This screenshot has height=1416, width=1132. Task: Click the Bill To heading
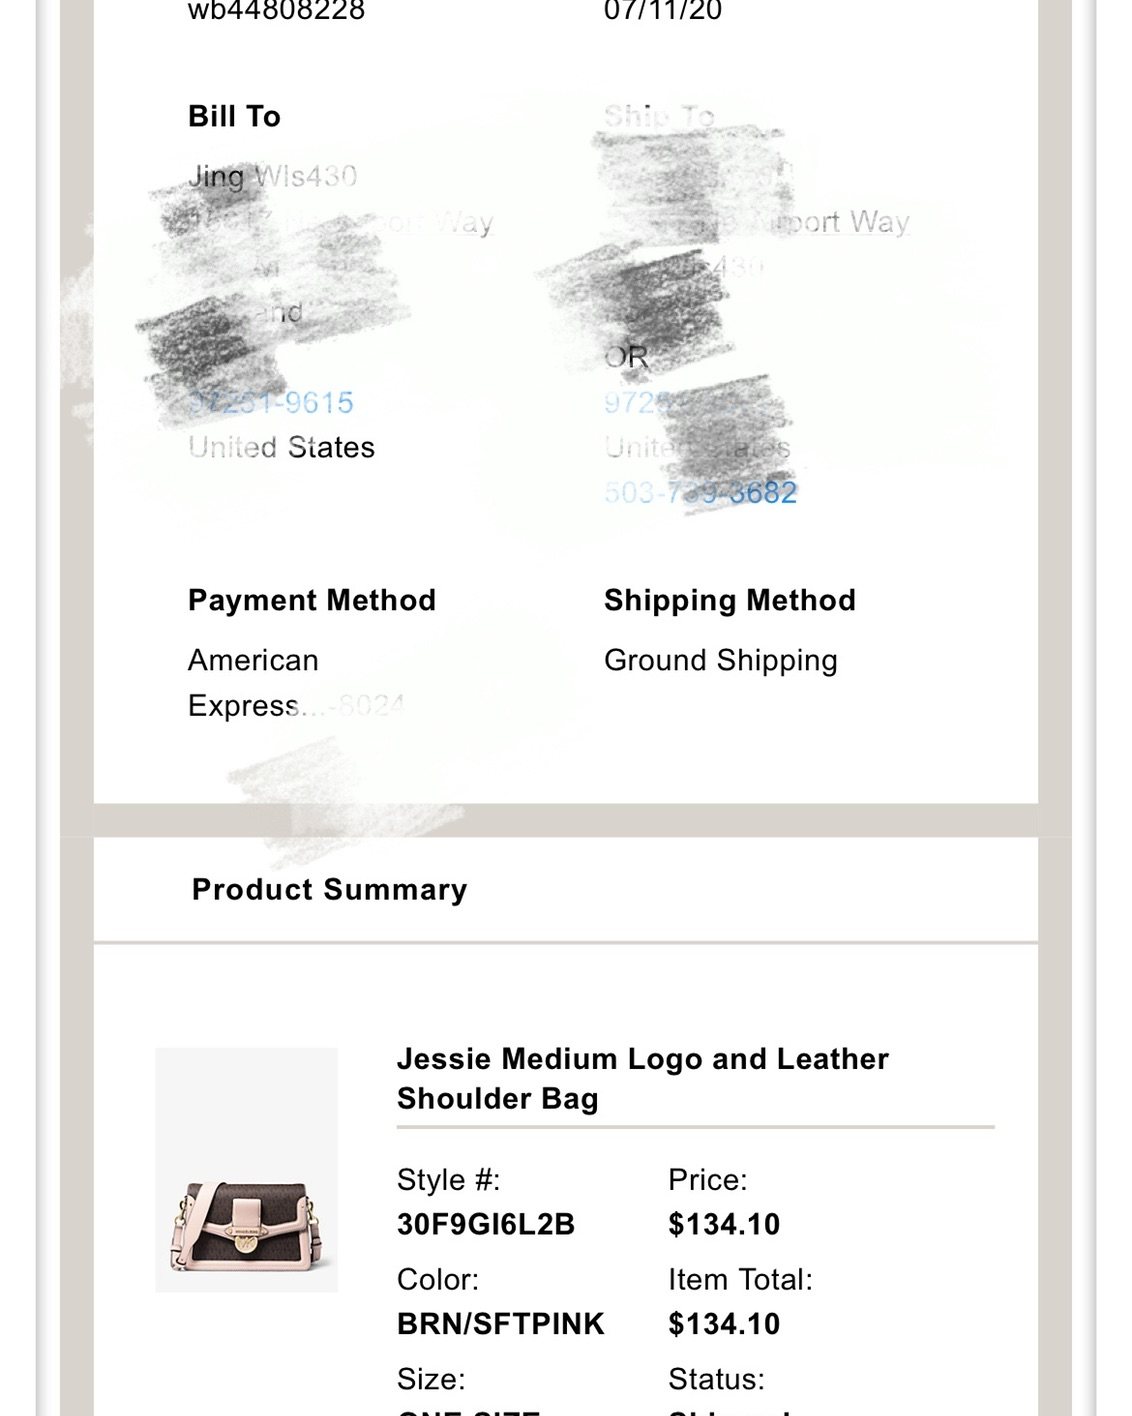(x=234, y=116)
